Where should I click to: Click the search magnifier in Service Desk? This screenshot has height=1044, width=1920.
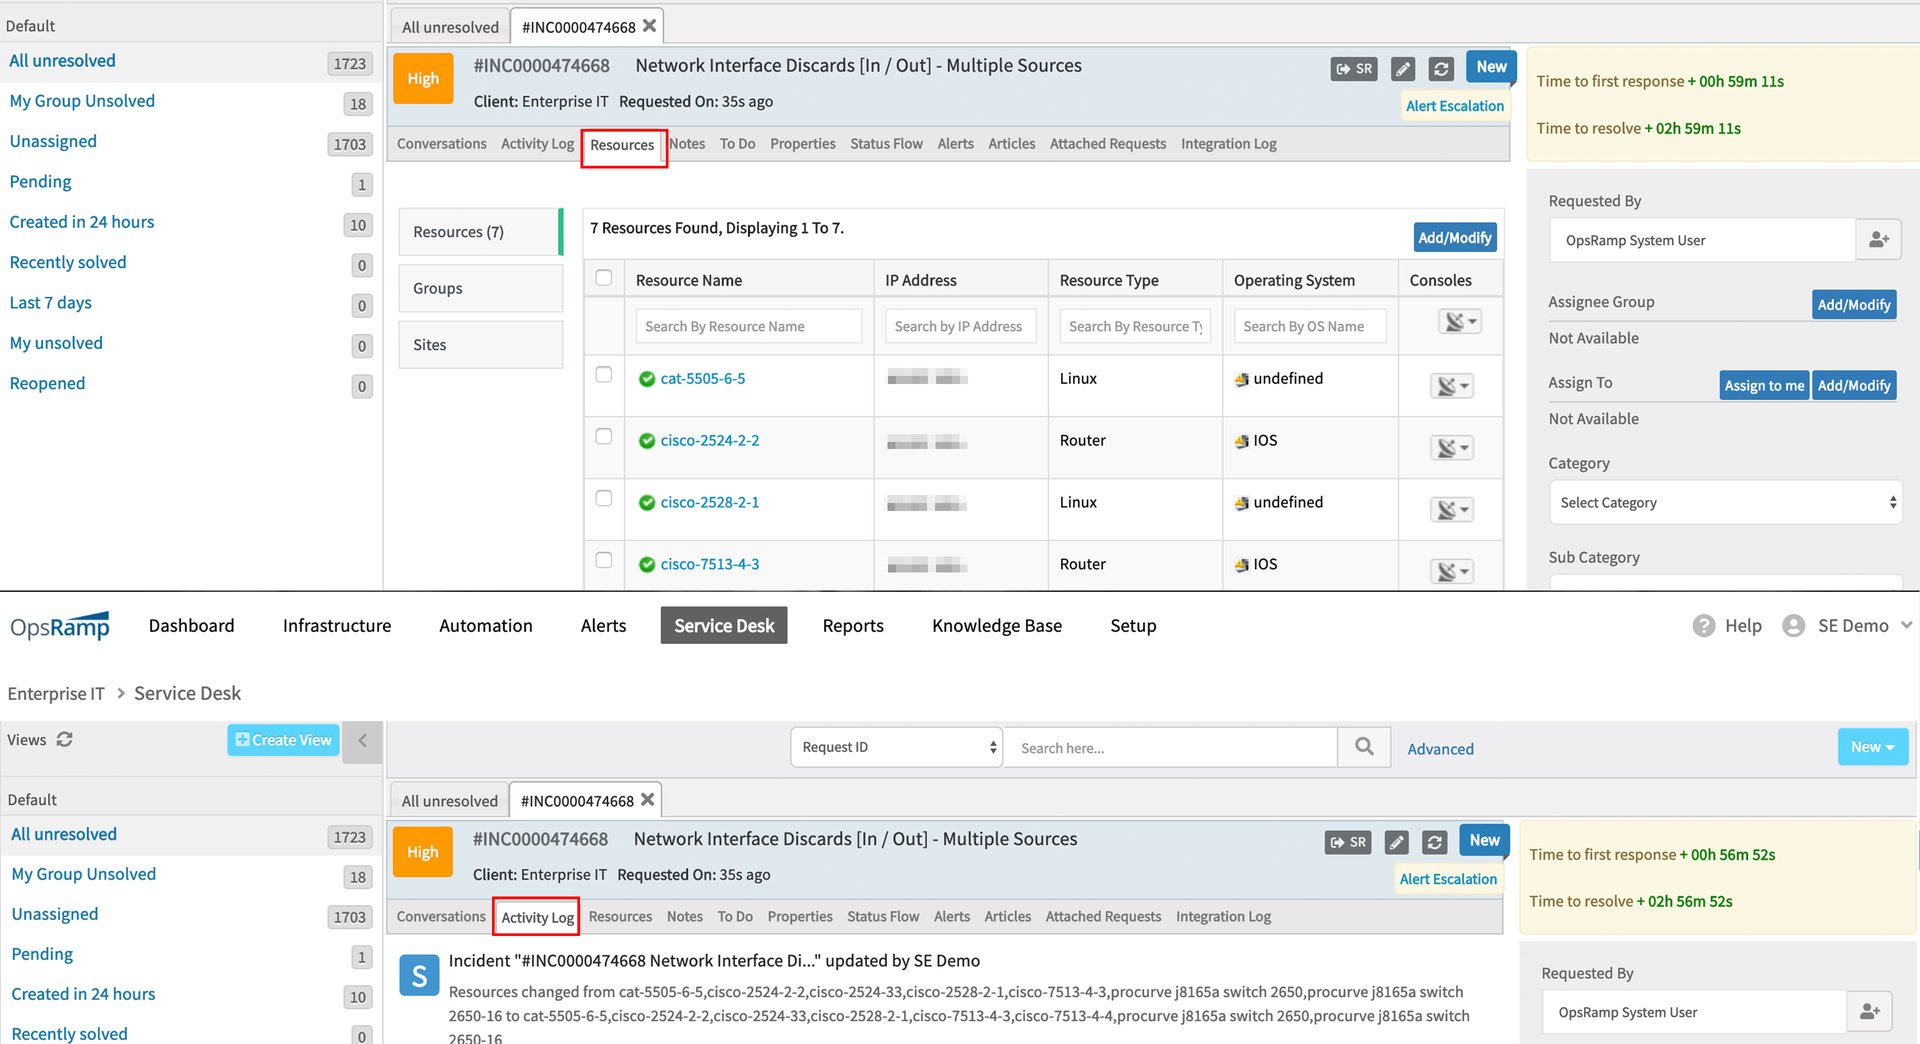coord(1363,747)
